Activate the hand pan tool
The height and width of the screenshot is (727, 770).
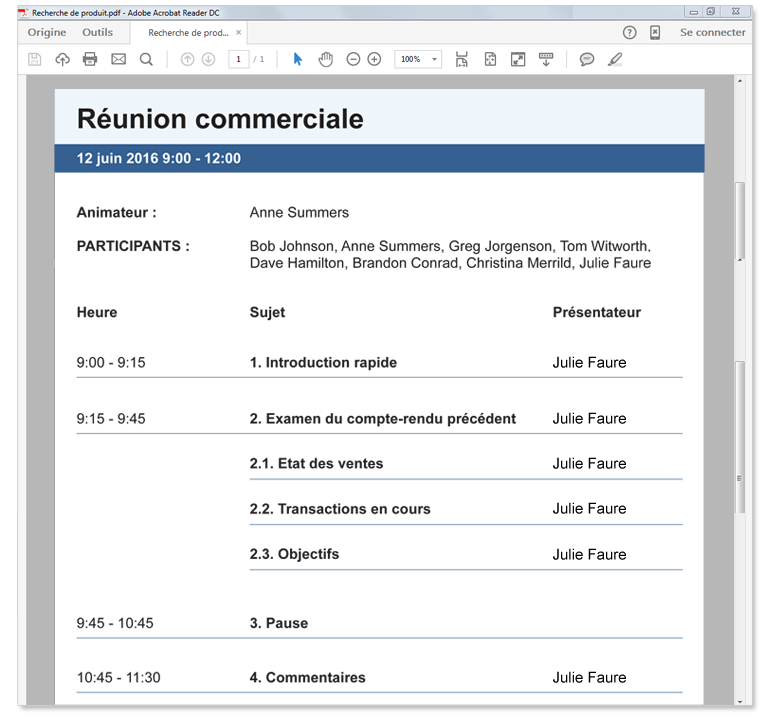point(325,59)
